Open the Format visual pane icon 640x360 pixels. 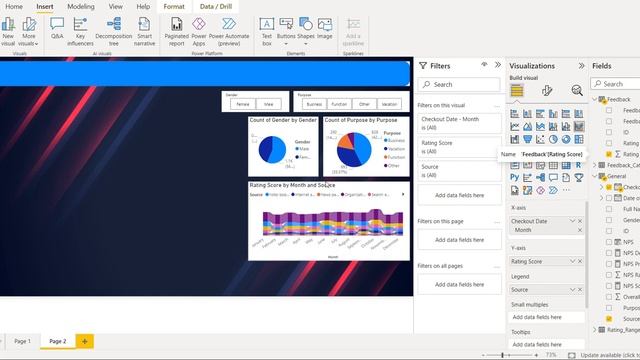point(547,90)
